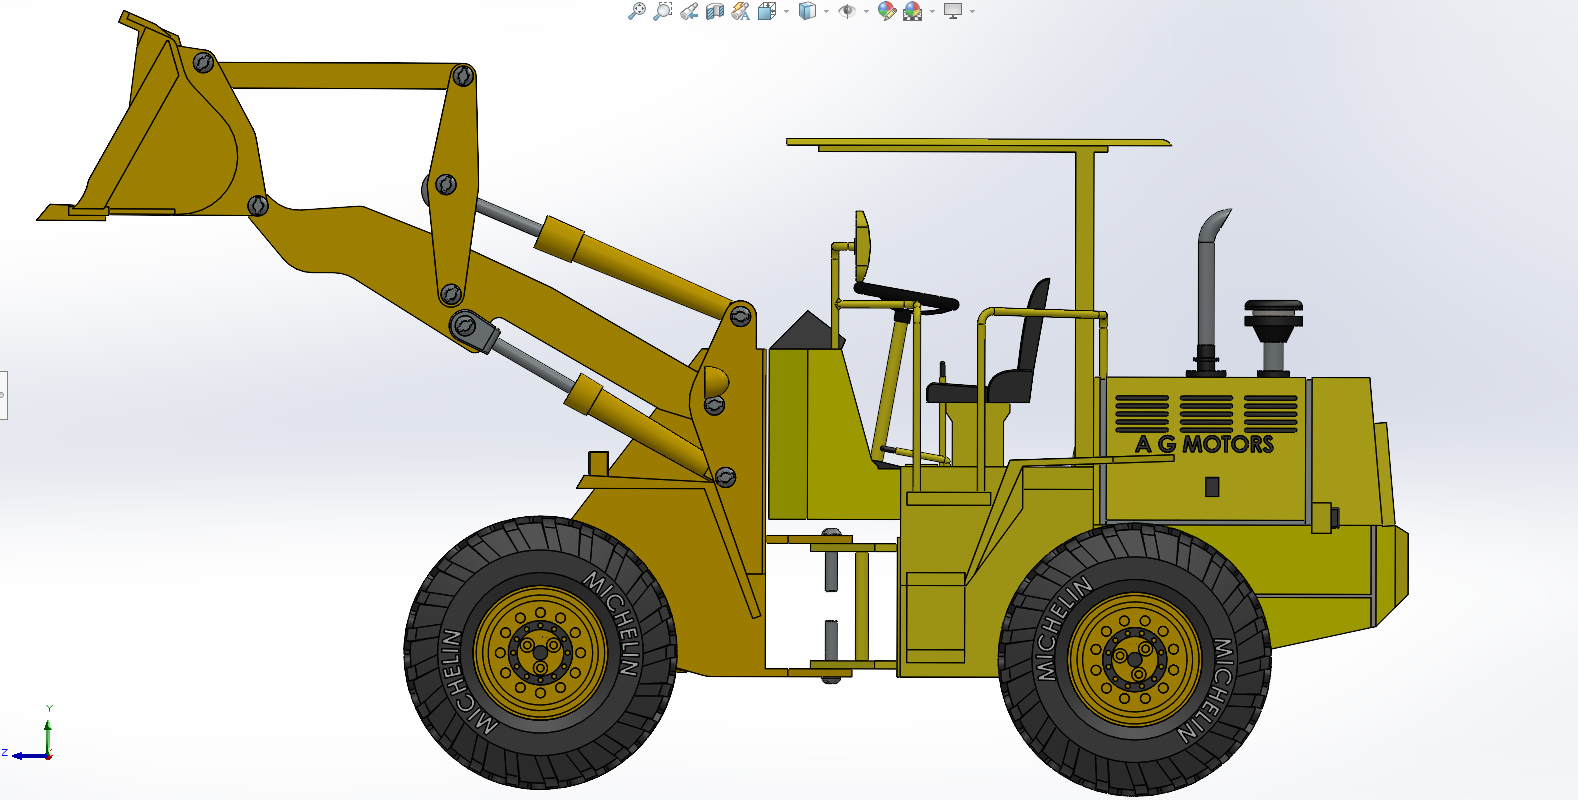Open the Edit Appearance tool
The height and width of the screenshot is (800, 1578).
[886, 11]
